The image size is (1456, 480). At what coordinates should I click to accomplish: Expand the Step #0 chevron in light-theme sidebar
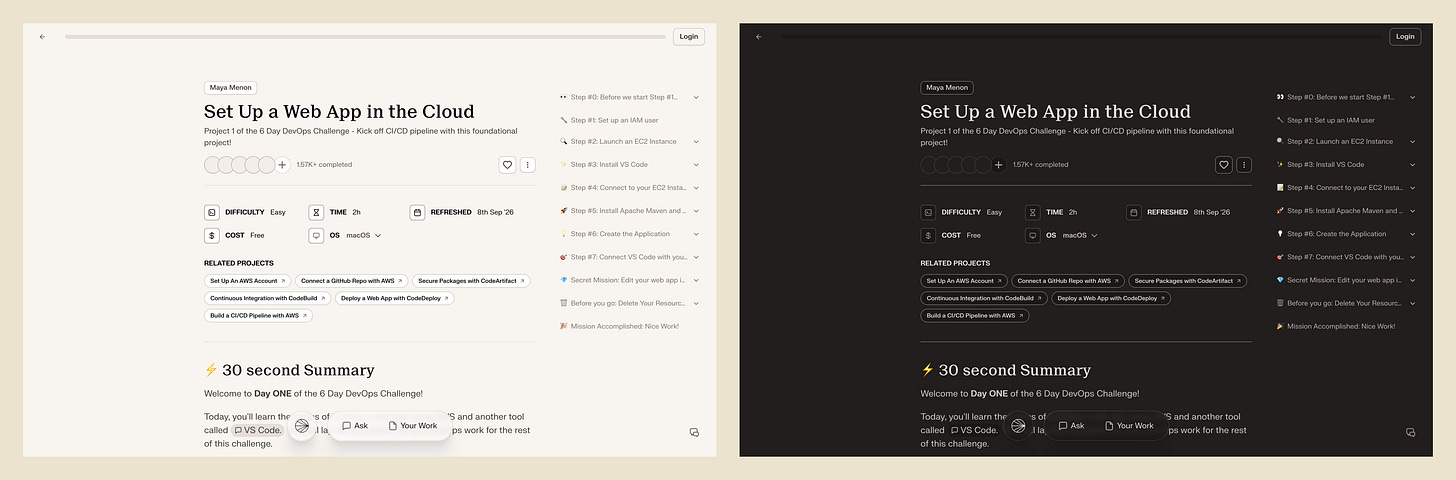pyautogui.click(x=696, y=97)
